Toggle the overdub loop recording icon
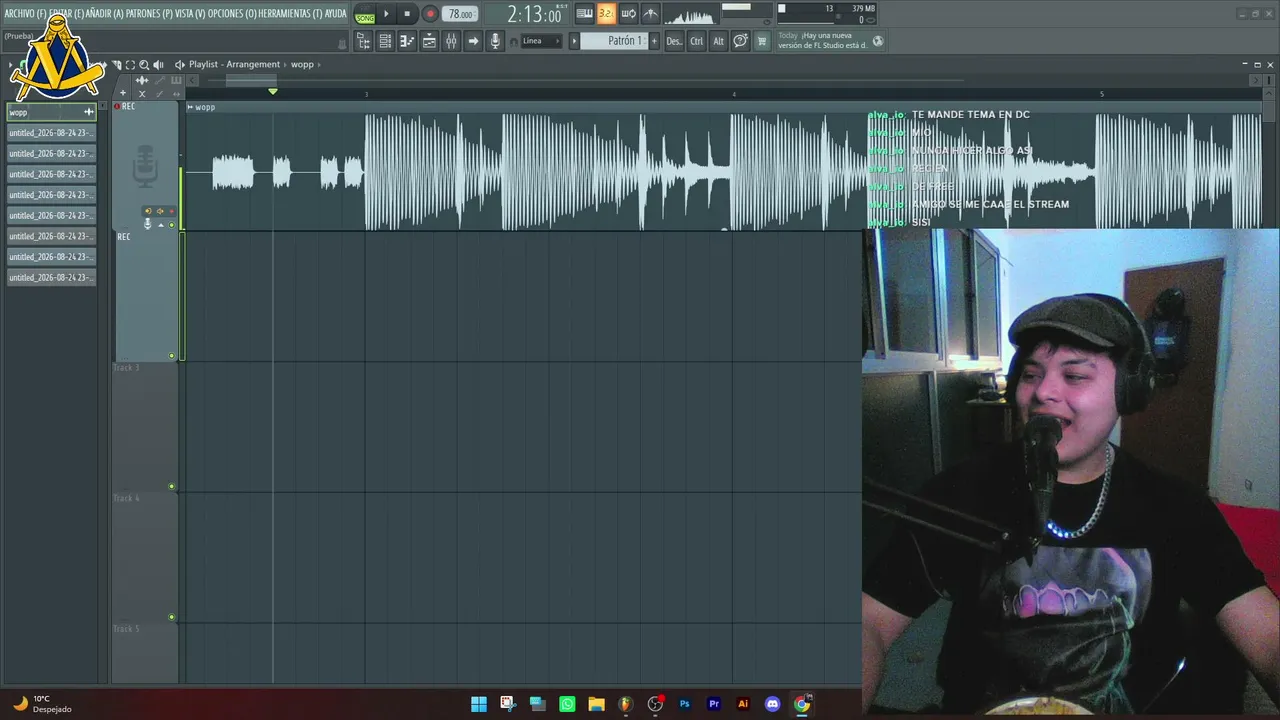The height and width of the screenshot is (720, 1280). [x=628, y=14]
